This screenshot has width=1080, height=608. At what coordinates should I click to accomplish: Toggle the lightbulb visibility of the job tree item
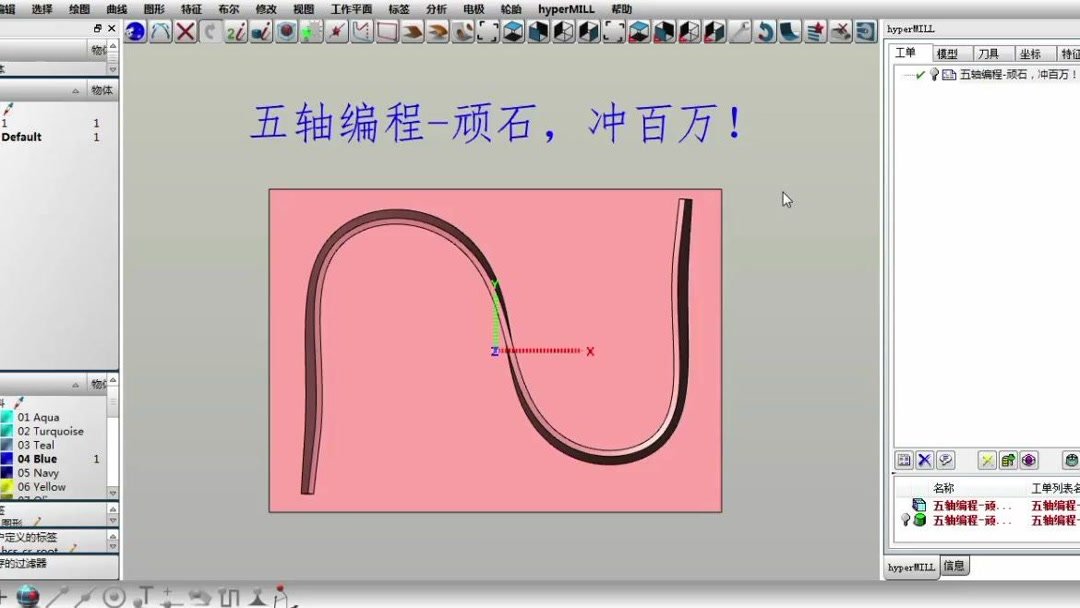click(x=934, y=74)
